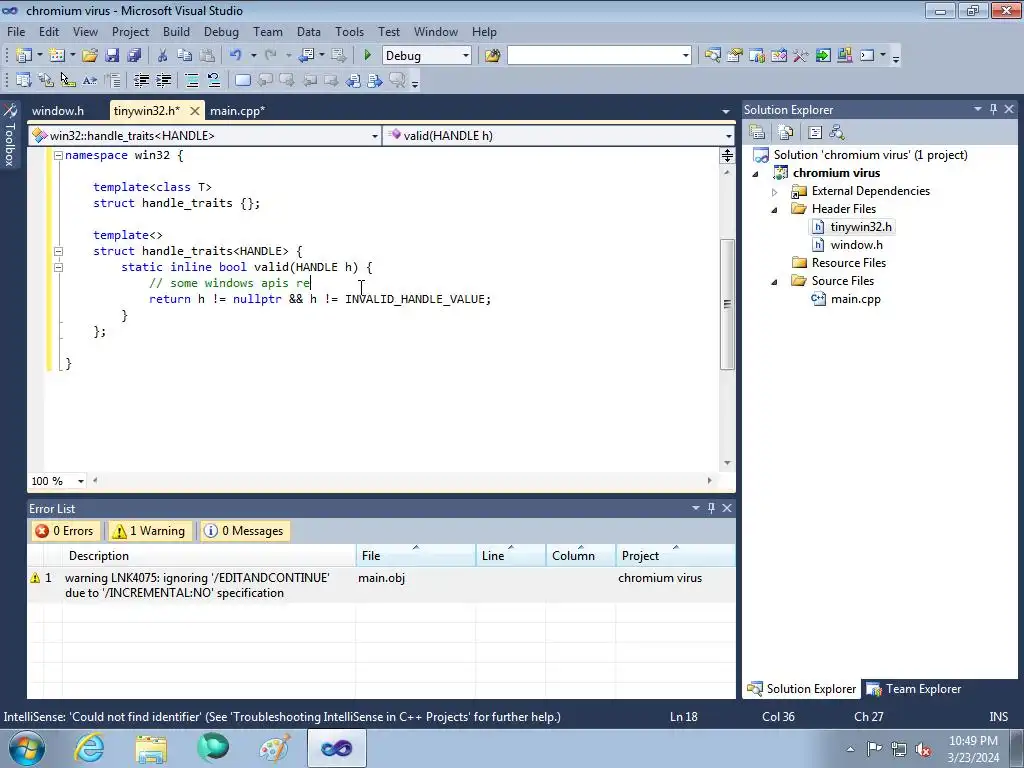Toggle the 1 Warning filter
This screenshot has width=1024, height=768.
tap(150, 531)
